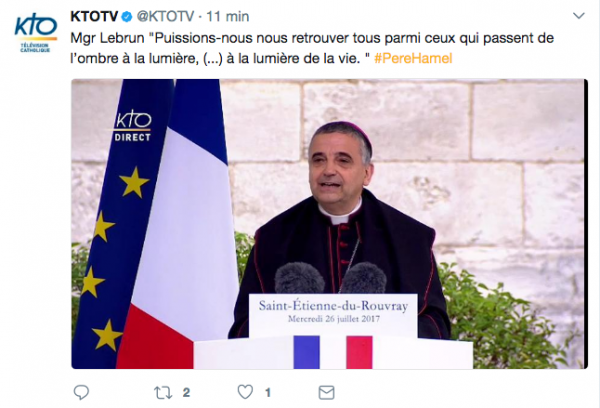Viewport: 600px width, 408px height.
Task: Reply to the tweet using the speech bubble icon
Action: click(x=81, y=392)
